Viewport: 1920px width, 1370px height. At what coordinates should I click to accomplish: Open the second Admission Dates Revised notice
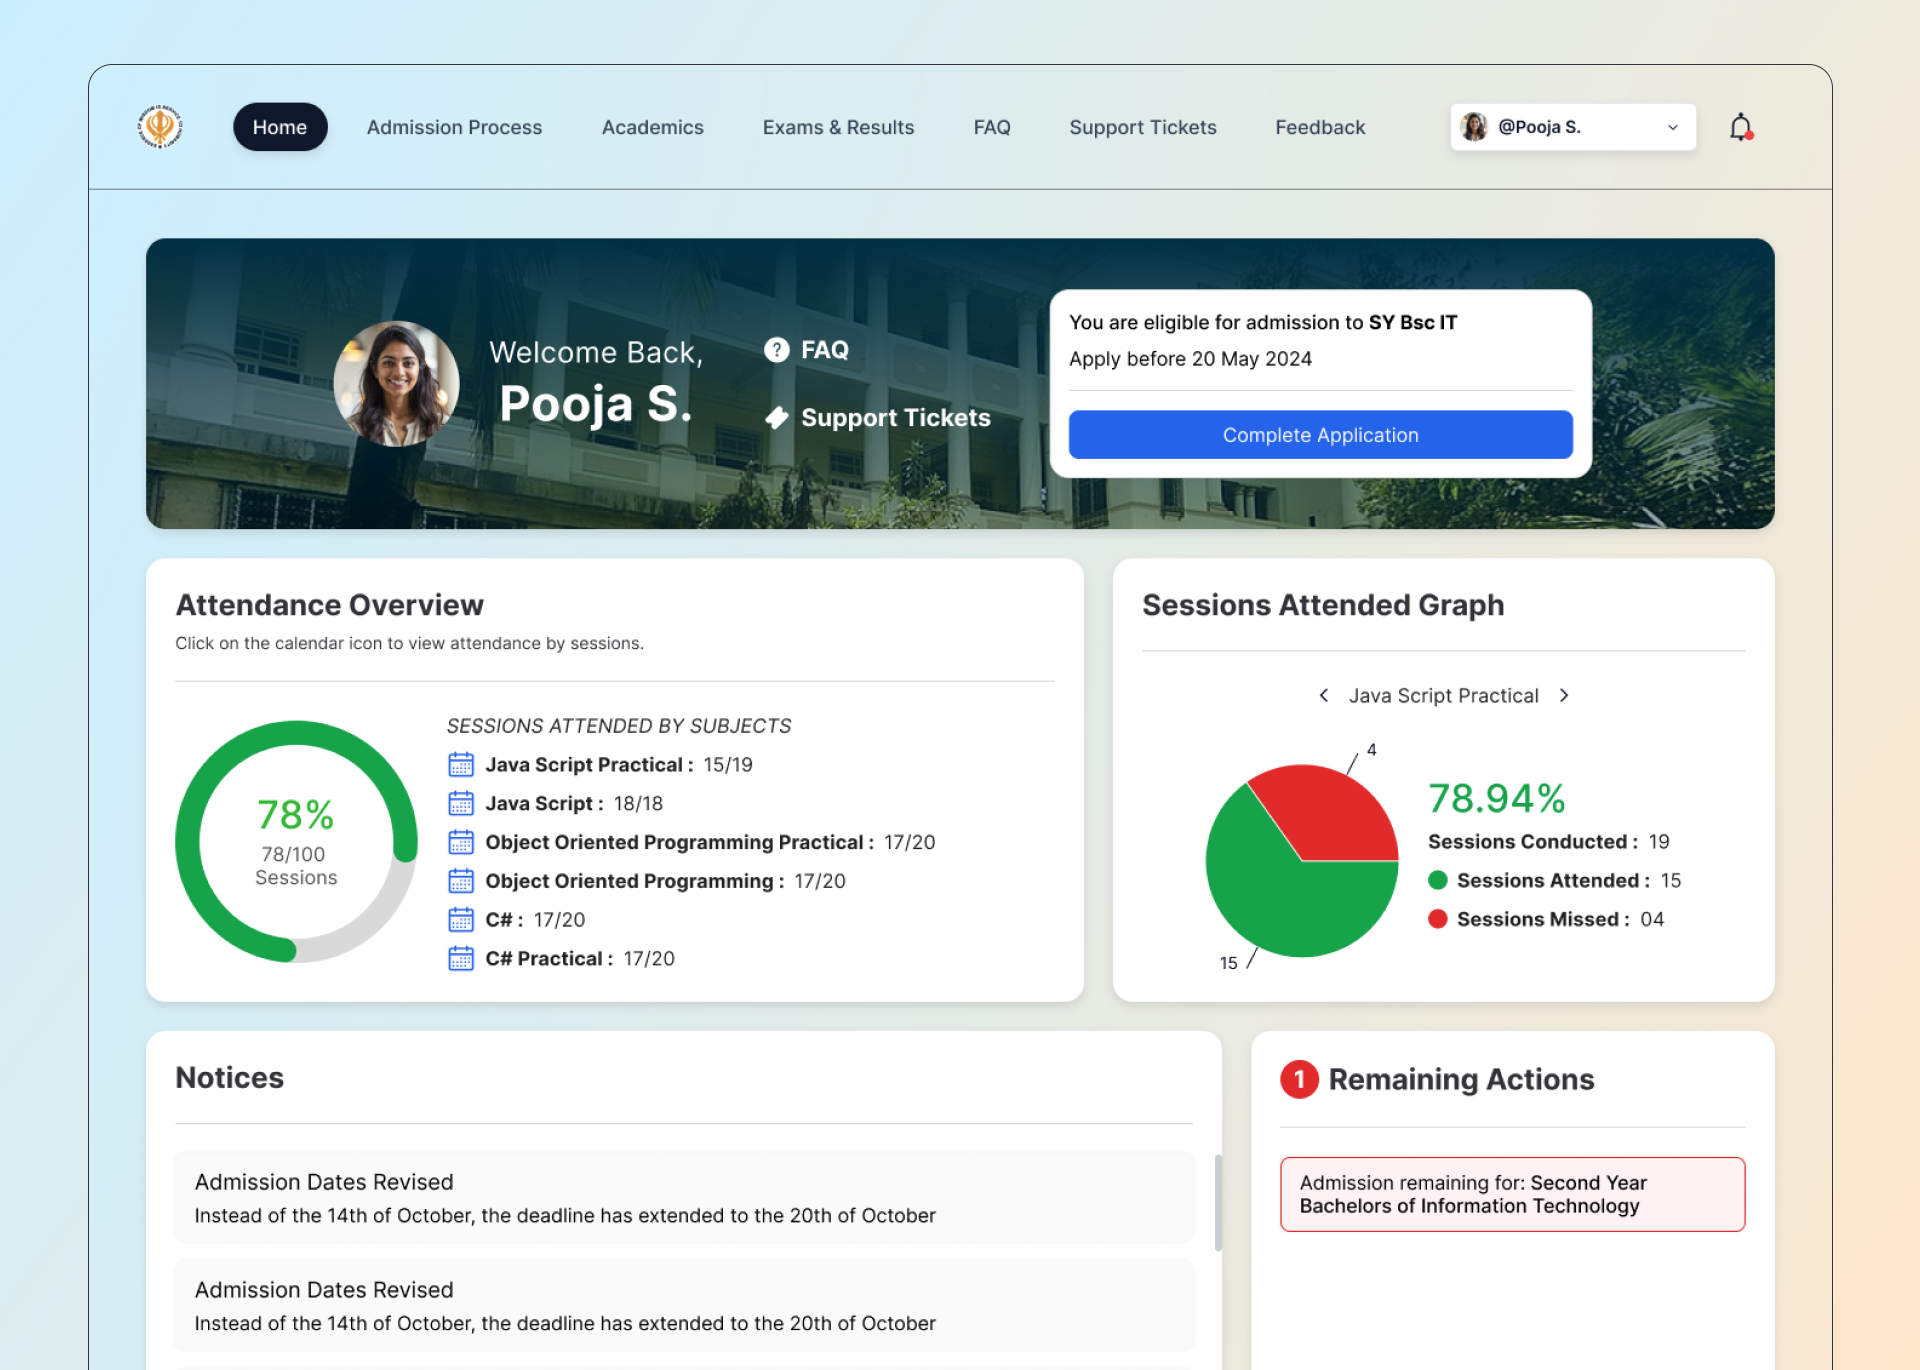pyautogui.click(x=684, y=1306)
